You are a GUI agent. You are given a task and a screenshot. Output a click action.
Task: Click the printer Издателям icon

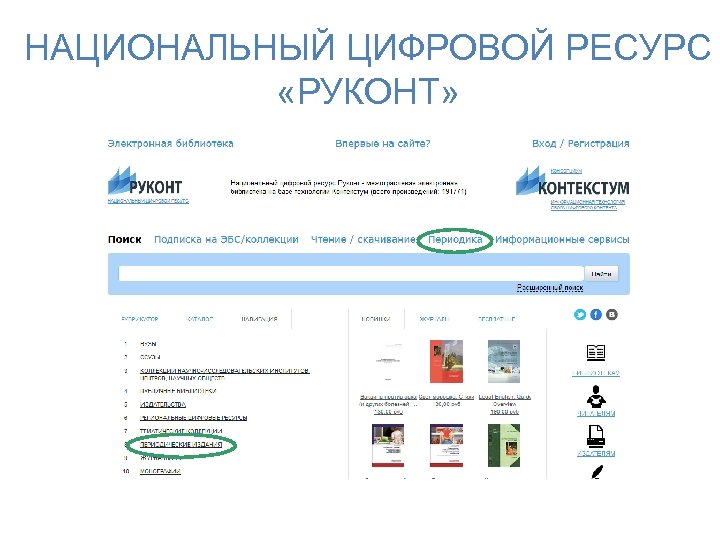pos(596,436)
